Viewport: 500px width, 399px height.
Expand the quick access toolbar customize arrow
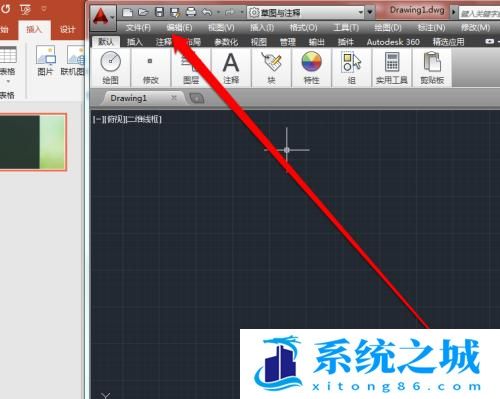[370, 13]
